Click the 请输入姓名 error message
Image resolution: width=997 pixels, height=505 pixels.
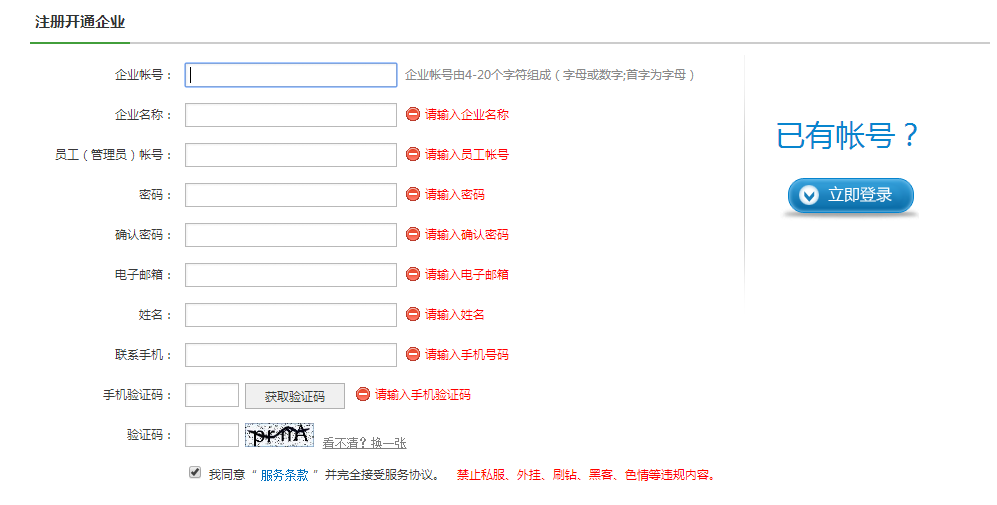(455, 315)
